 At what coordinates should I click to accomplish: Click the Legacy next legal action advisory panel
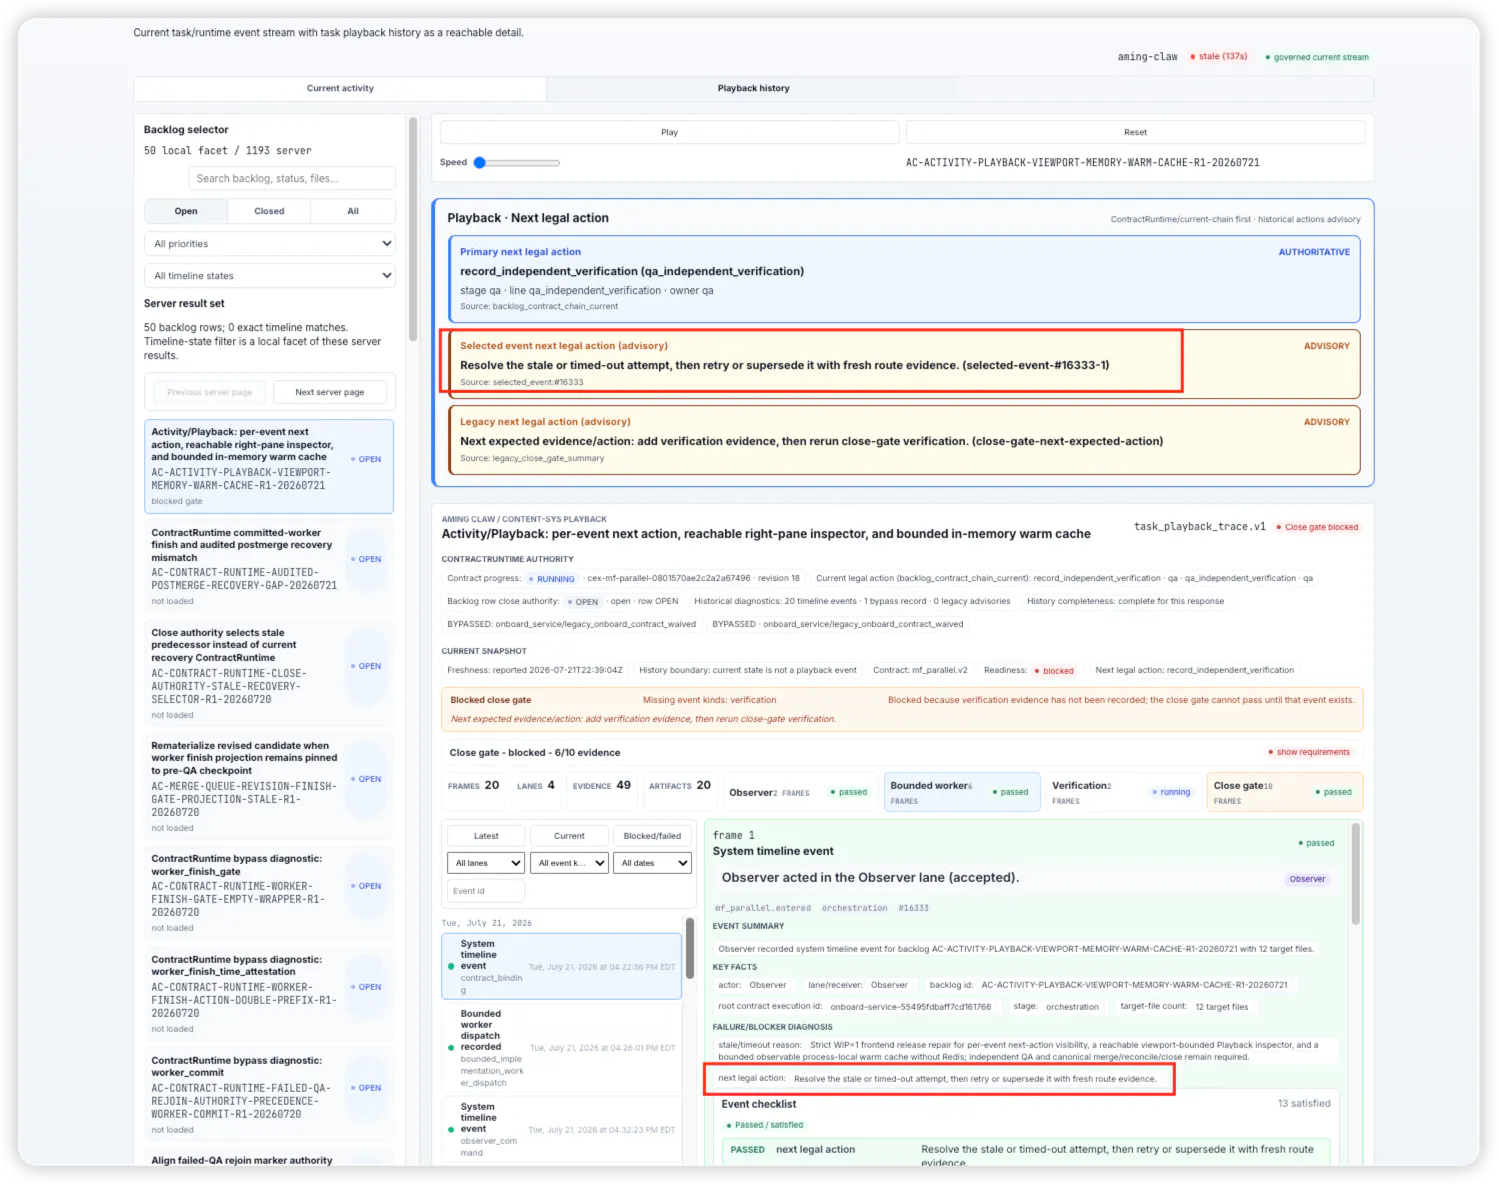click(904, 440)
